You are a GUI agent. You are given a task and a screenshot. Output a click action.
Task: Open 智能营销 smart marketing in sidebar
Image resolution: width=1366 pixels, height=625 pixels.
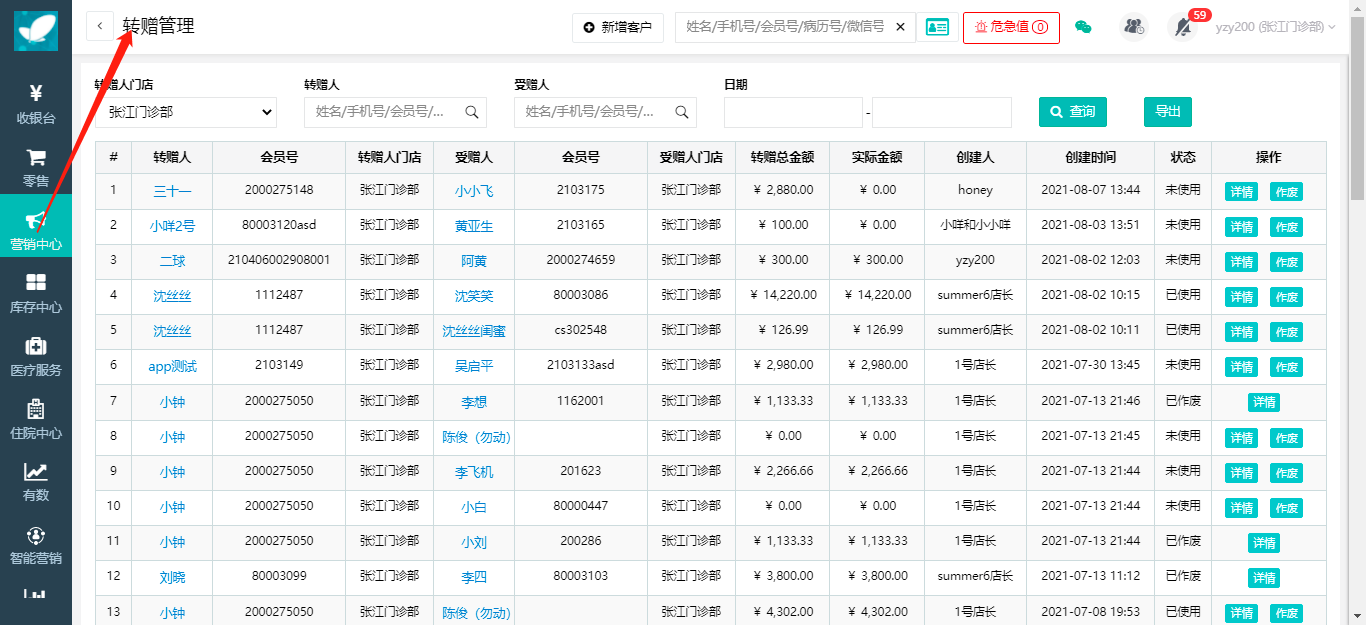point(36,545)
